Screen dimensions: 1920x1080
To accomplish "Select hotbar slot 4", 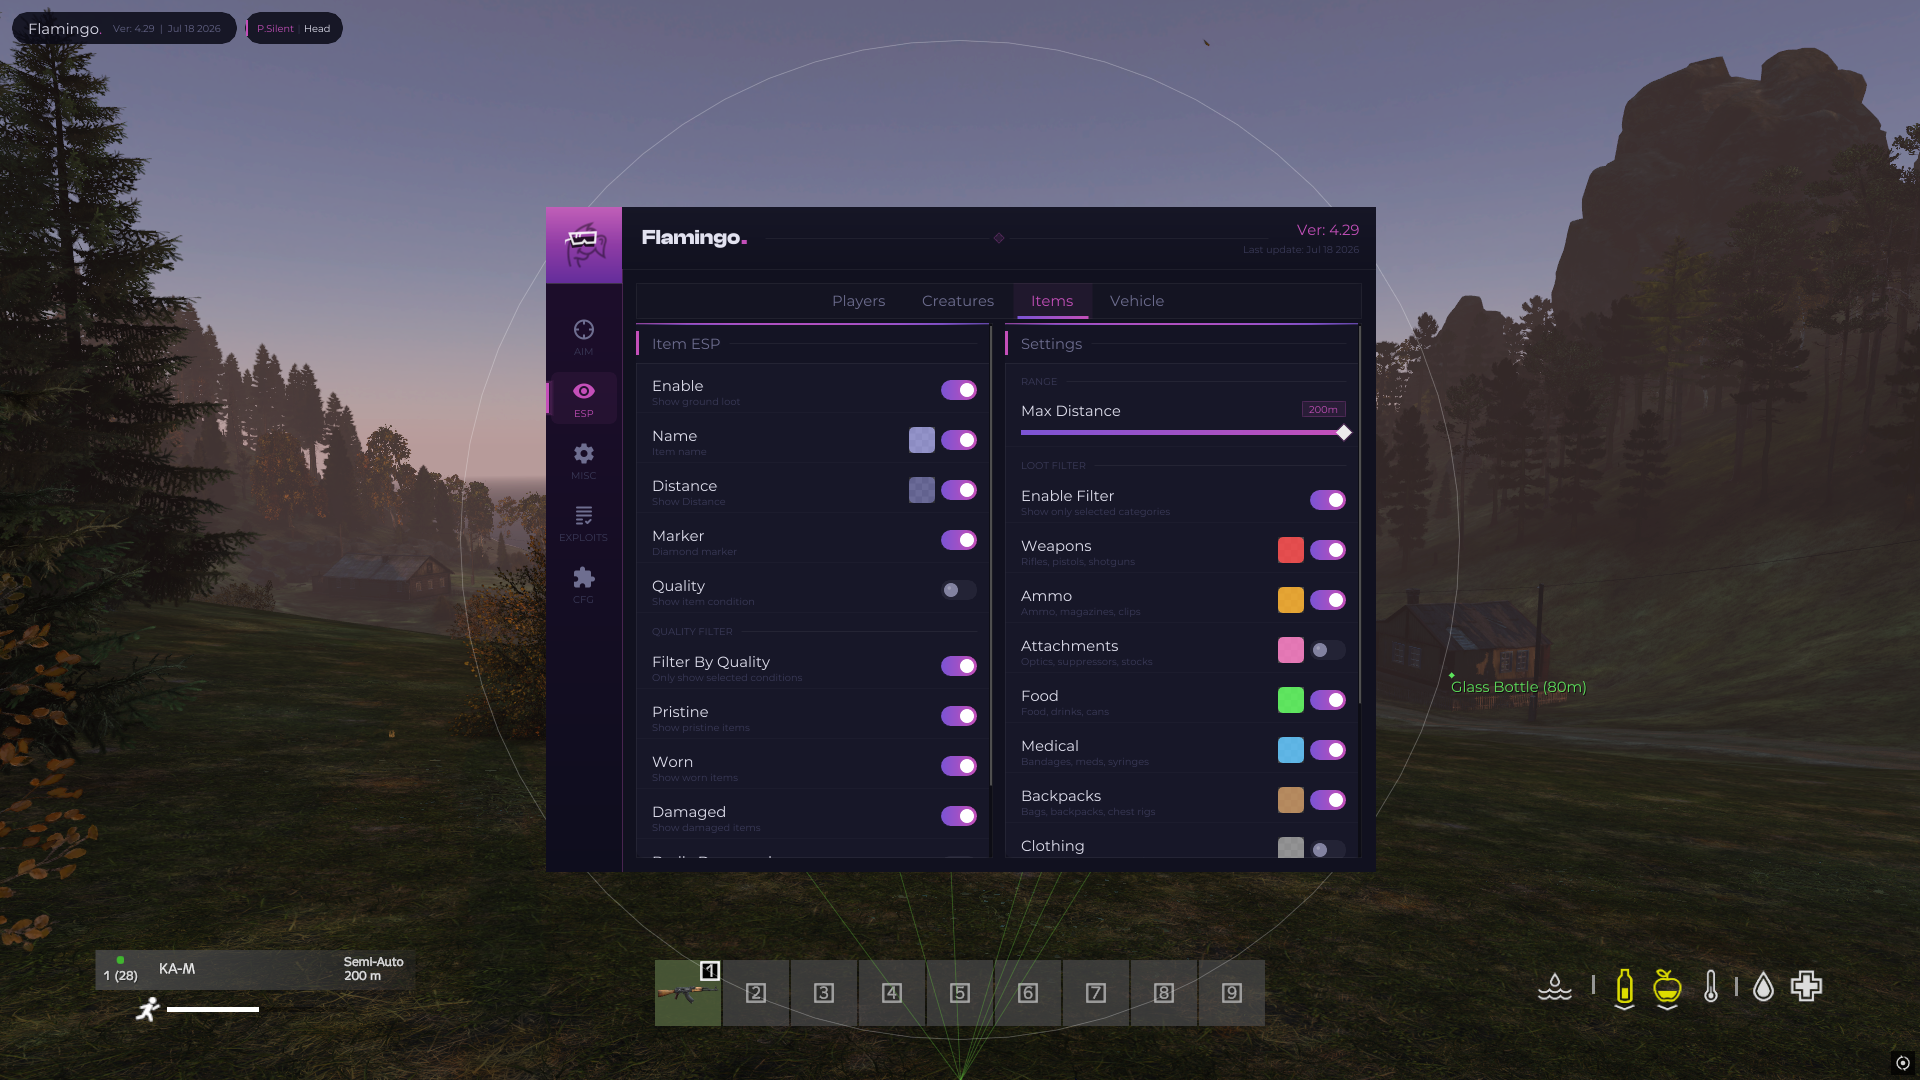I will coord(892,993).
